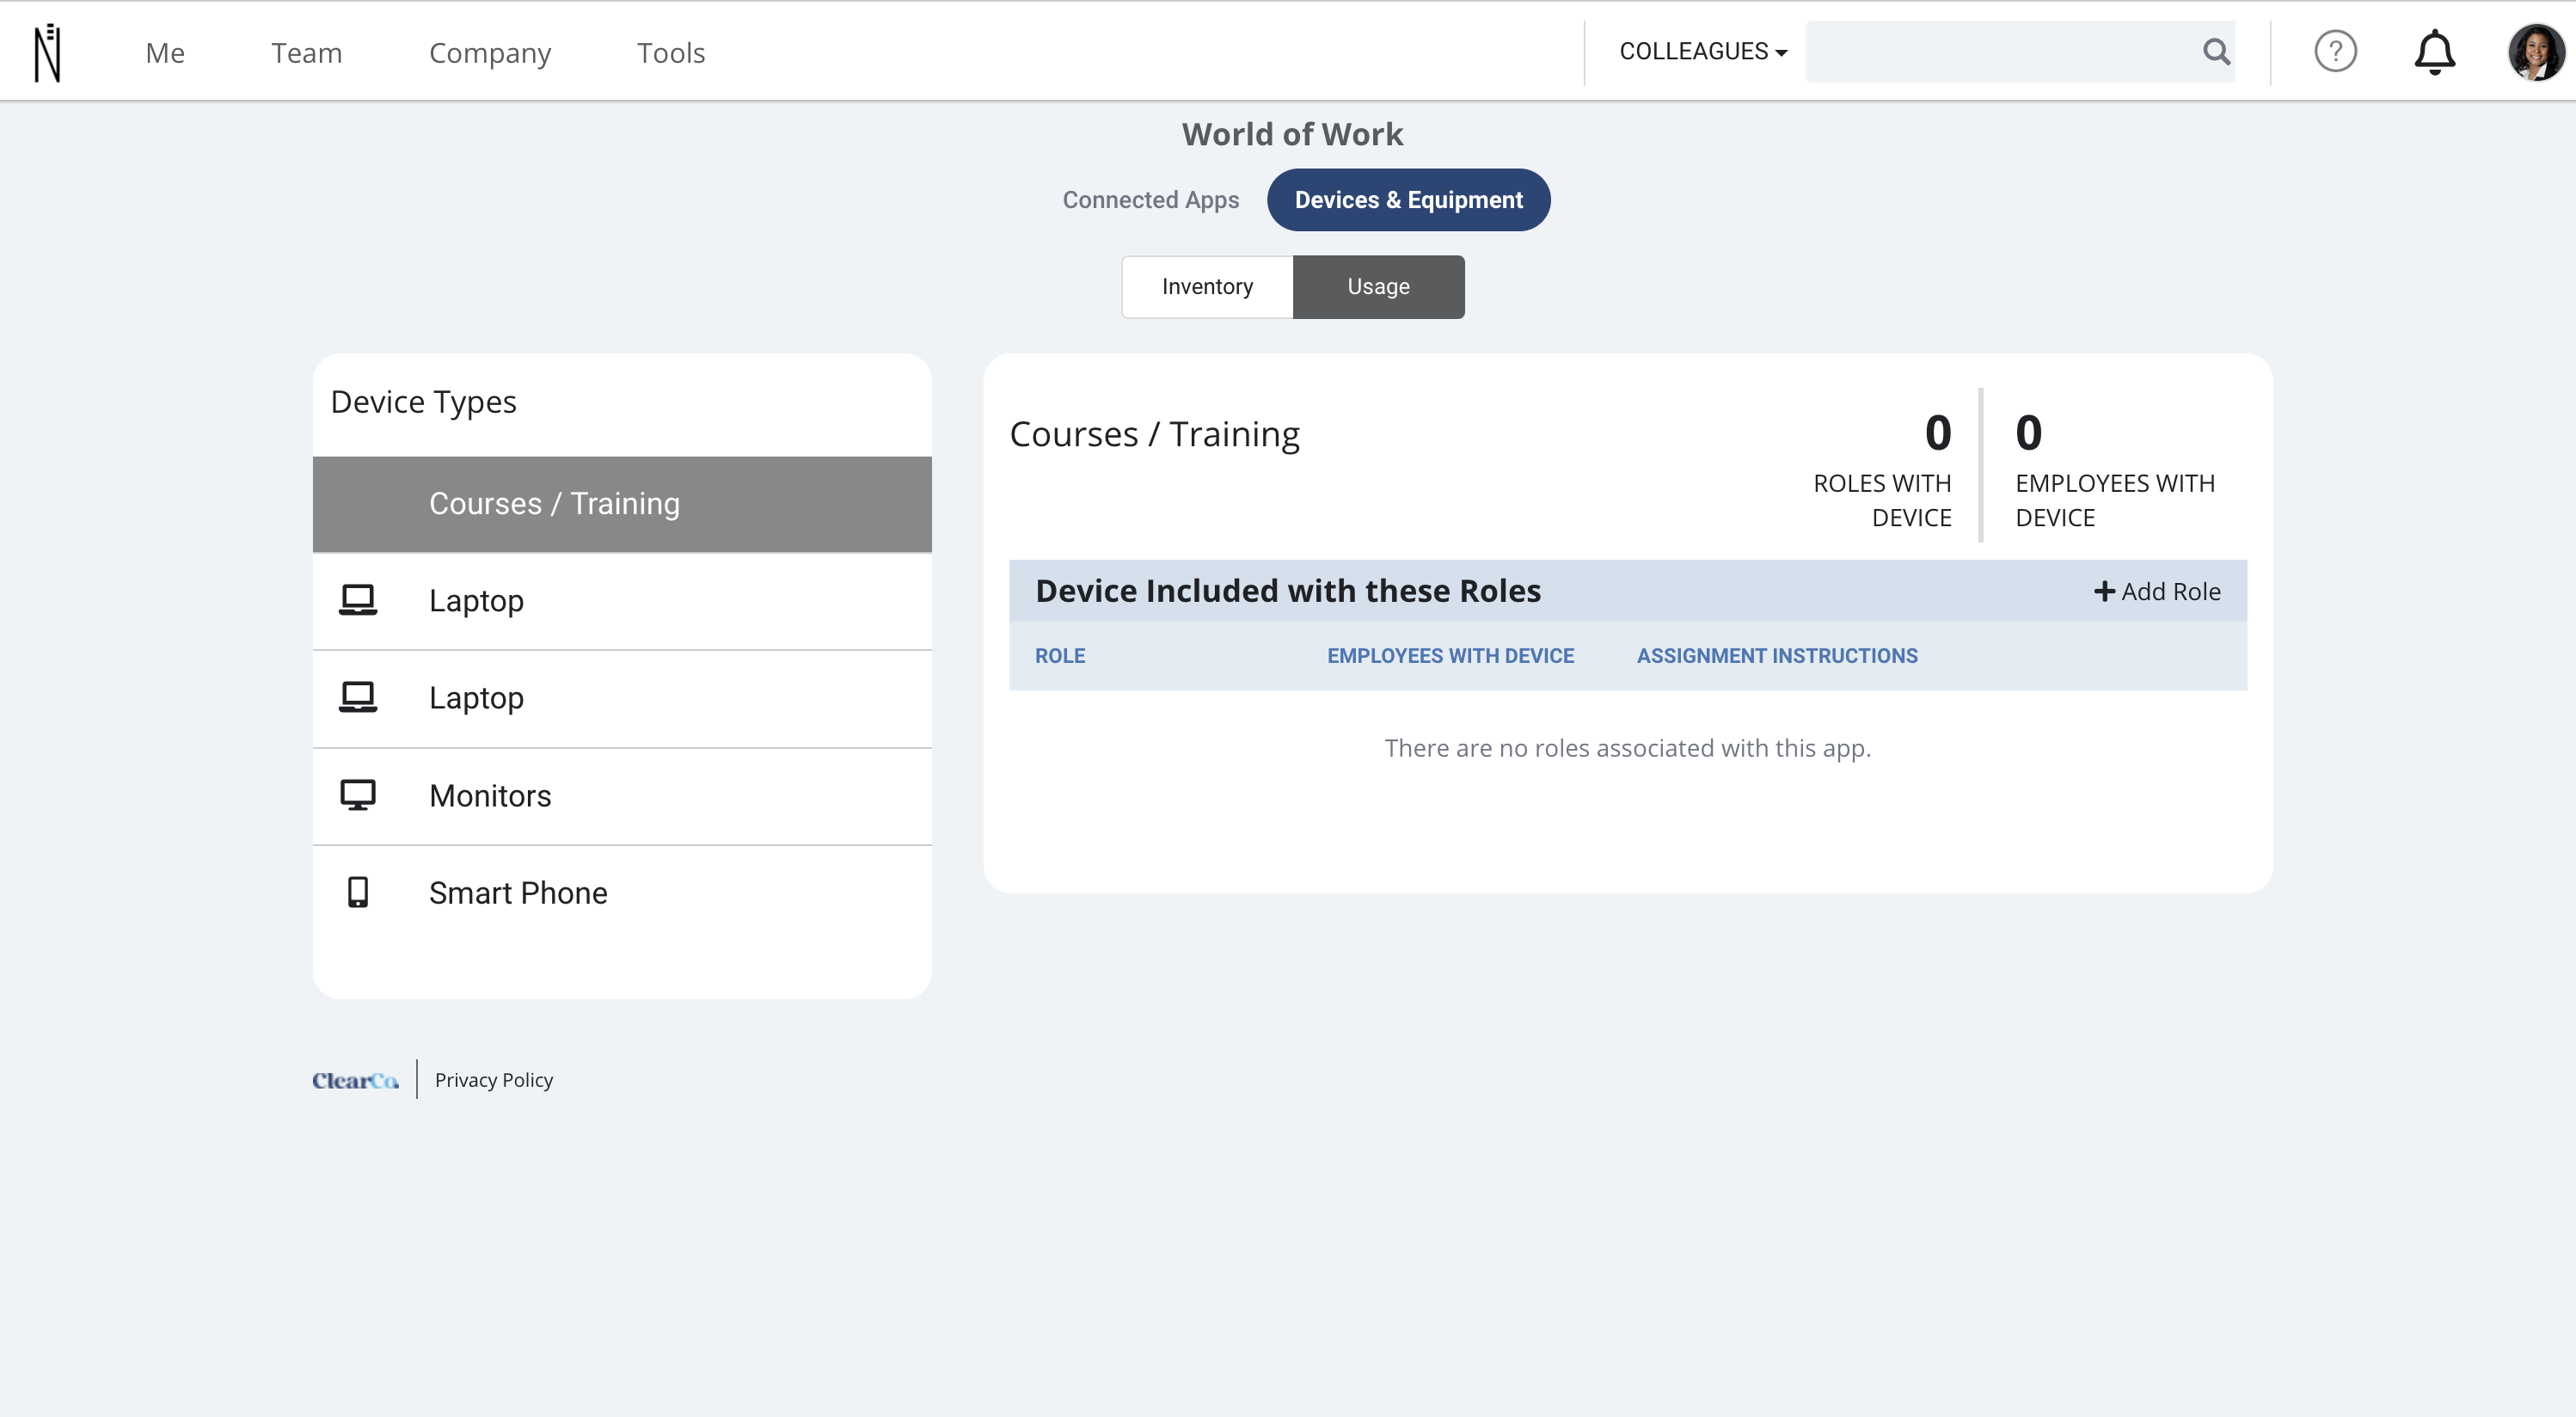The image size is (2576, 1417).
Task: Open the help question mark icon
Action: [x=2335, y=51]
